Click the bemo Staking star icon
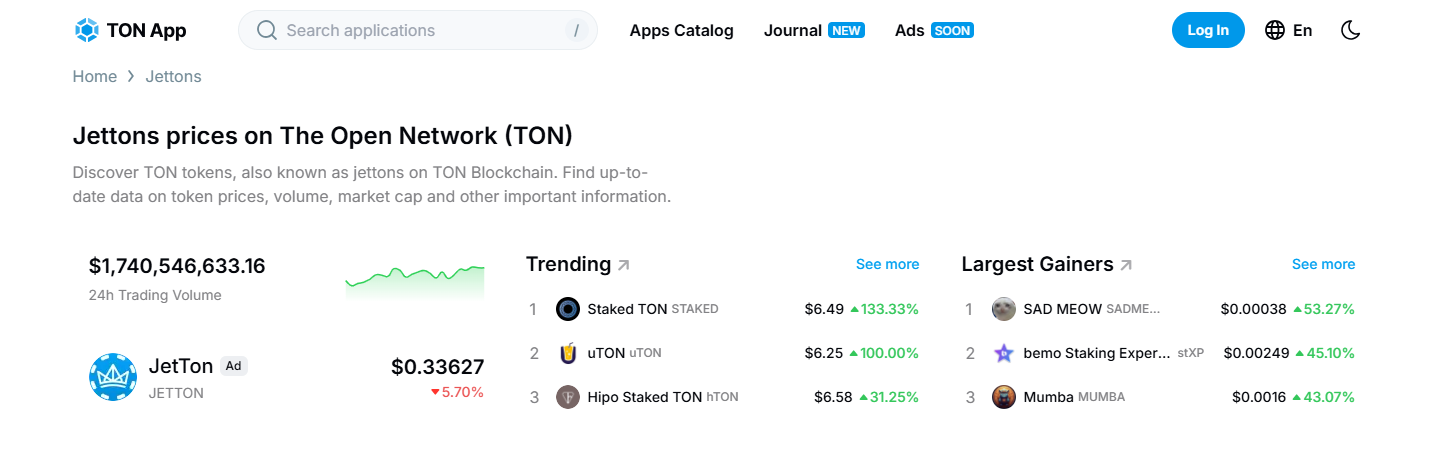 point(1004,353)
